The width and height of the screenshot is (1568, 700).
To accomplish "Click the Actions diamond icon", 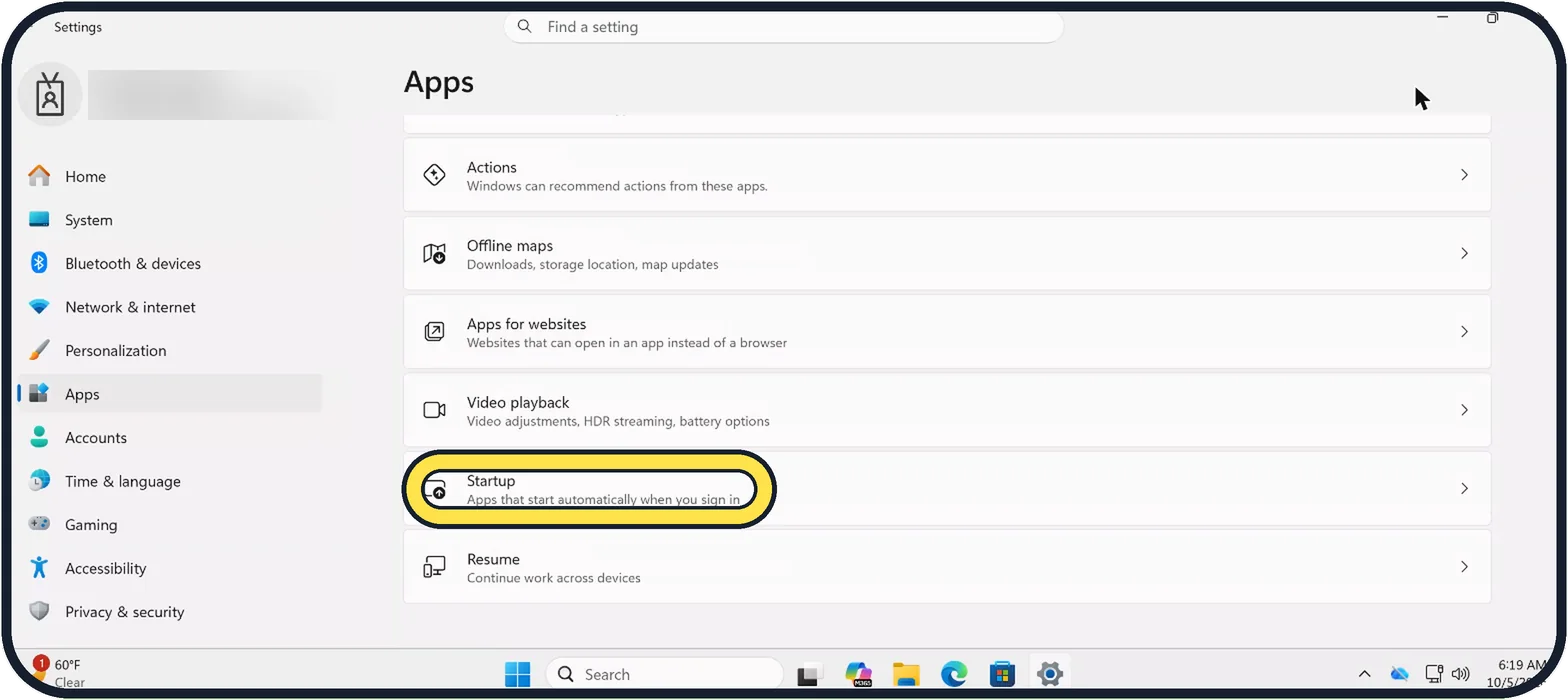I will point(434,175).
